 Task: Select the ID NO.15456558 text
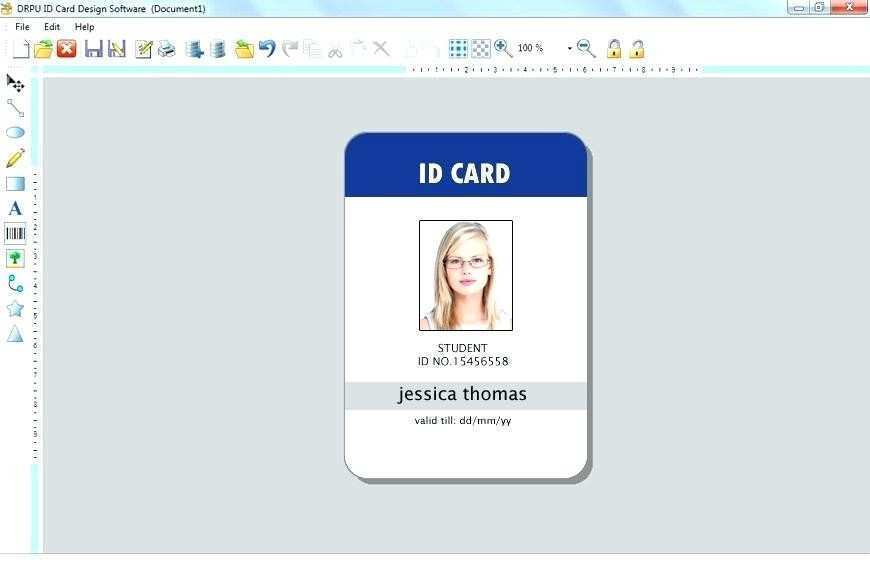pos(463,362)
